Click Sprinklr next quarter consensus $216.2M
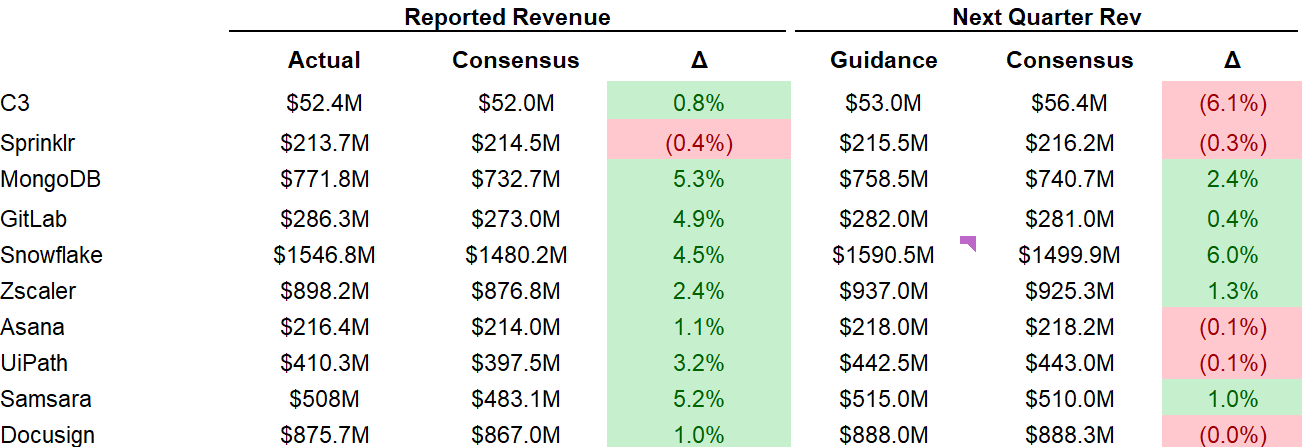The image size is (1302, 447). click(x=1069, y=143)
